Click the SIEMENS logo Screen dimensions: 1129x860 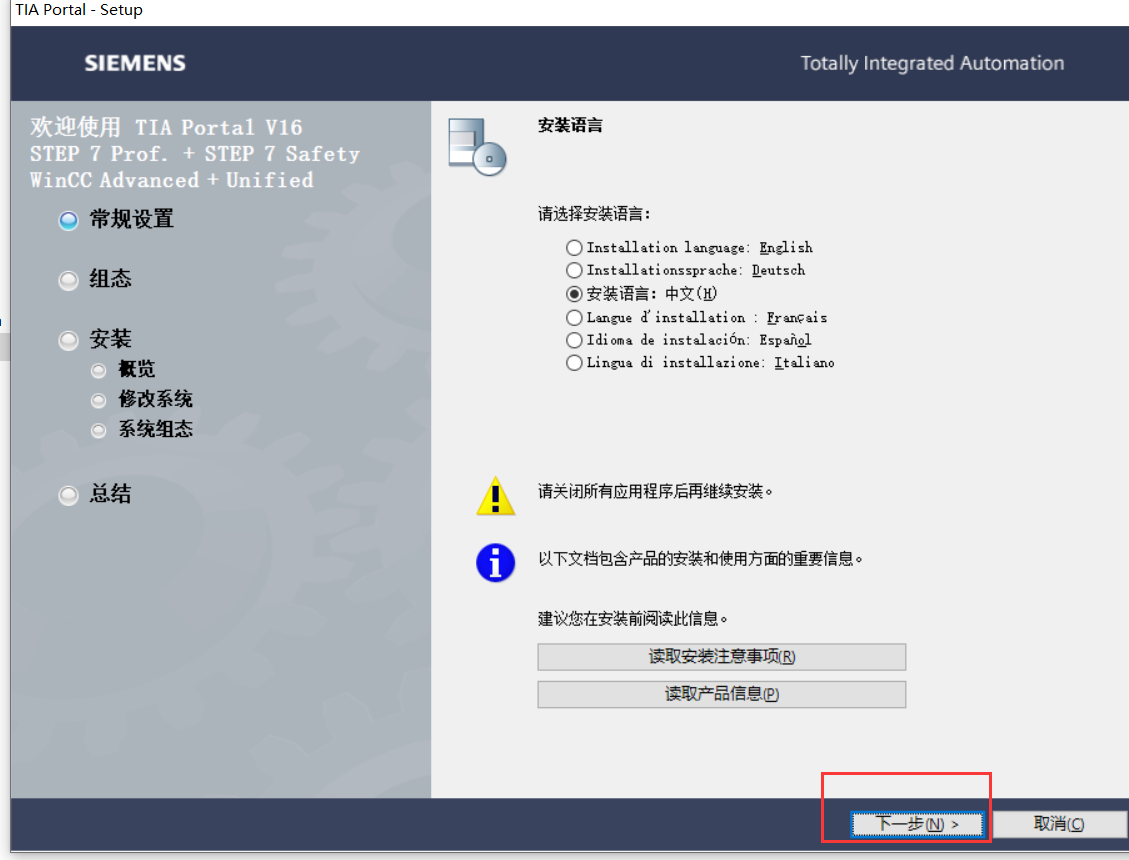134,62
